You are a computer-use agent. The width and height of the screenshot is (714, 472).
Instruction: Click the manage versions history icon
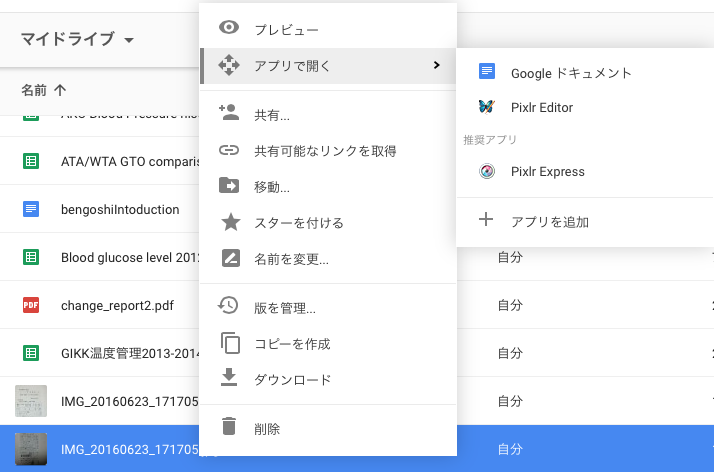coord(228,305)
